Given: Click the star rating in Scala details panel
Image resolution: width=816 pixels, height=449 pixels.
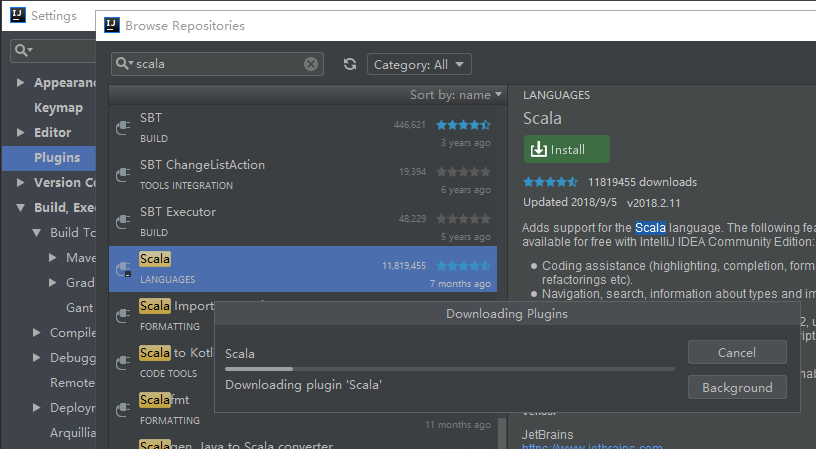Looking at the screenshot, I should tap(550, 182).
